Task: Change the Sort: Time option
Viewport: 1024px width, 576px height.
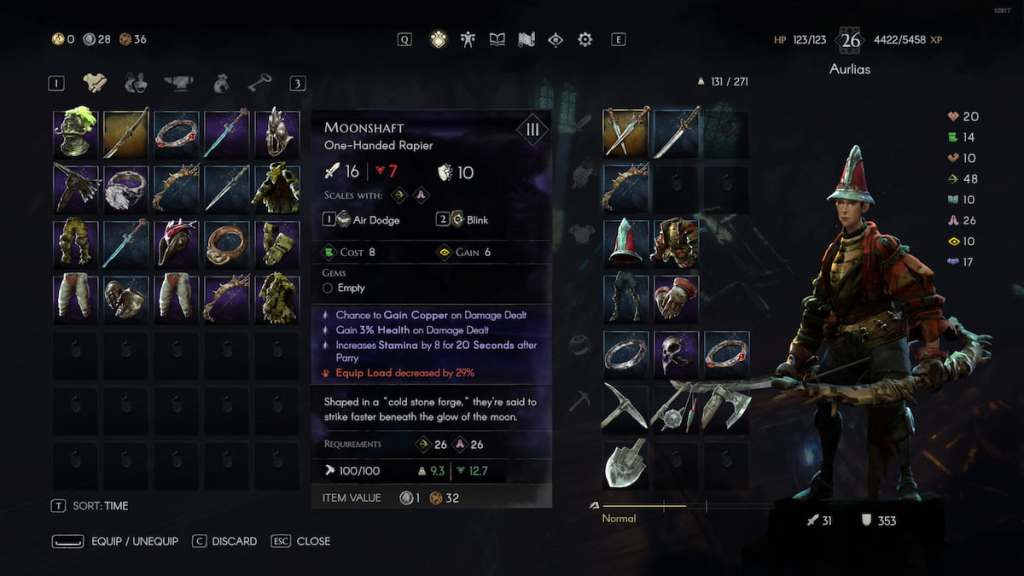Action: [x=89, y=506]
